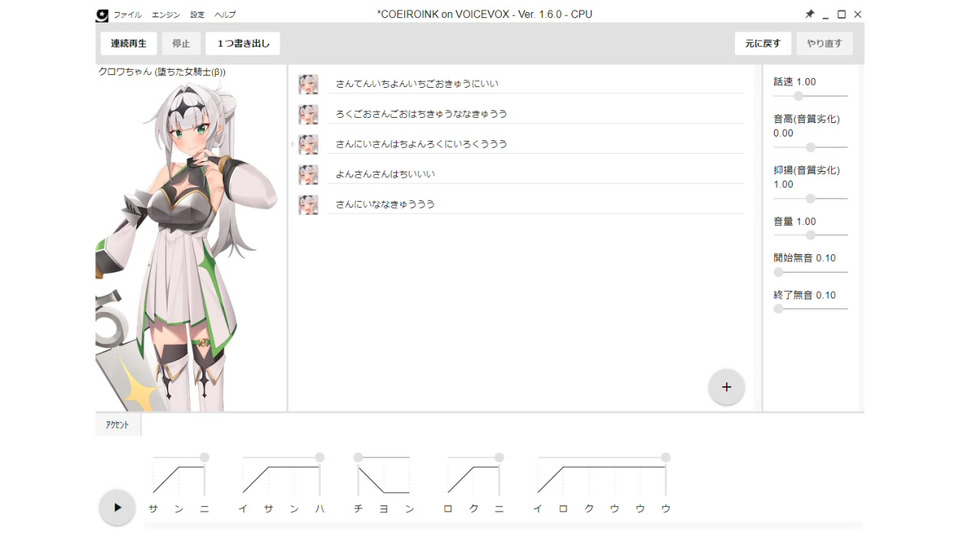Toggle the pin window icon
Screen dimensions: 960x540
[x=809, y=14]
